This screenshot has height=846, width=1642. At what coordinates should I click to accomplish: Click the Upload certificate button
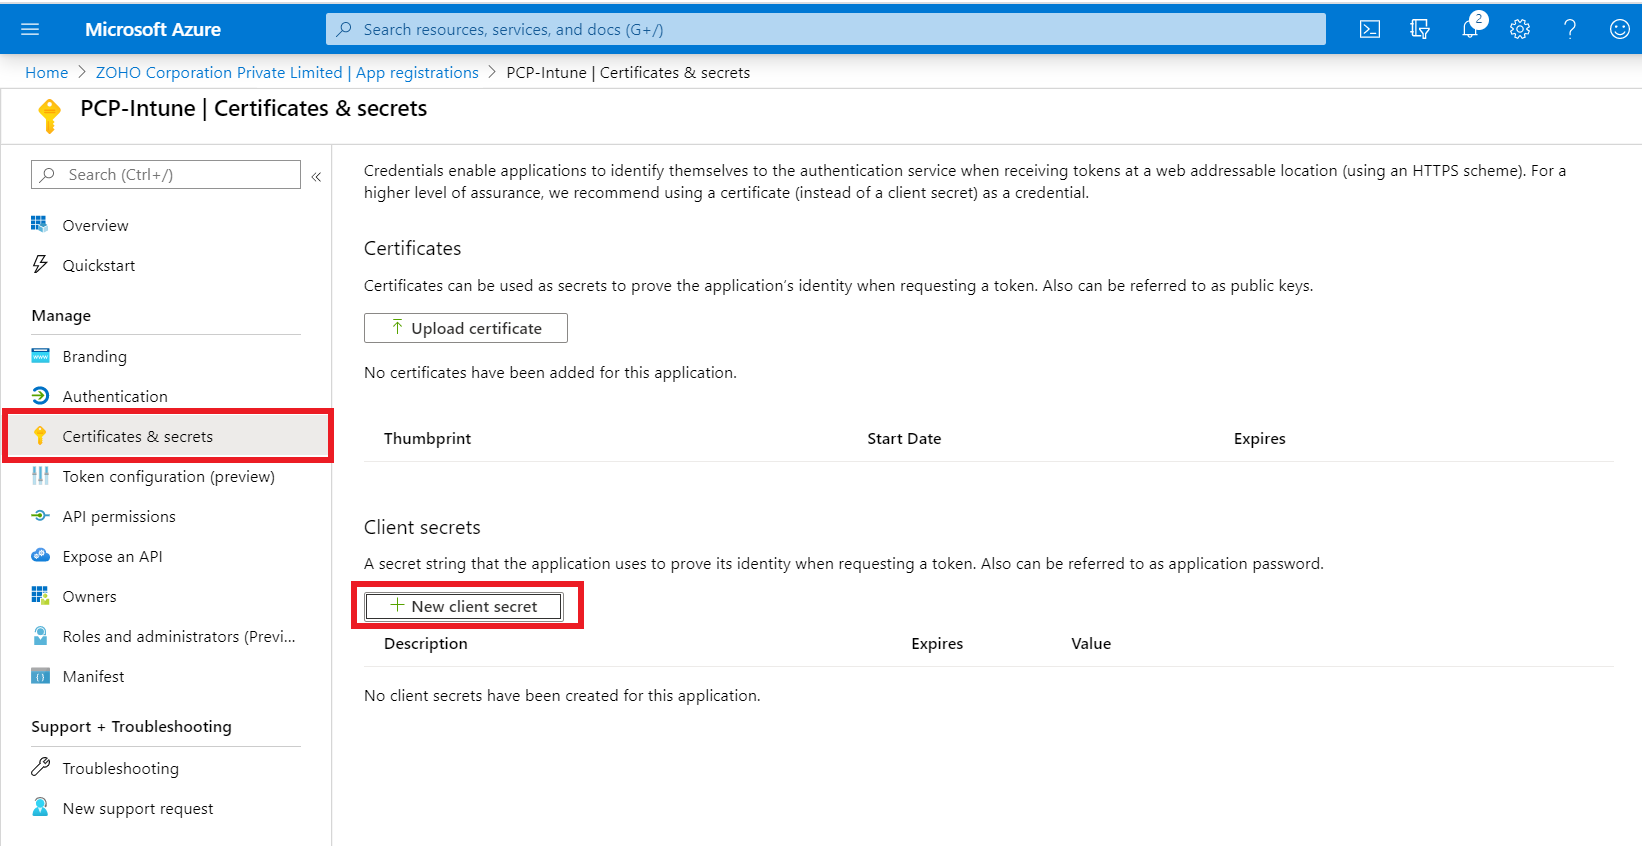coord(466,328)
